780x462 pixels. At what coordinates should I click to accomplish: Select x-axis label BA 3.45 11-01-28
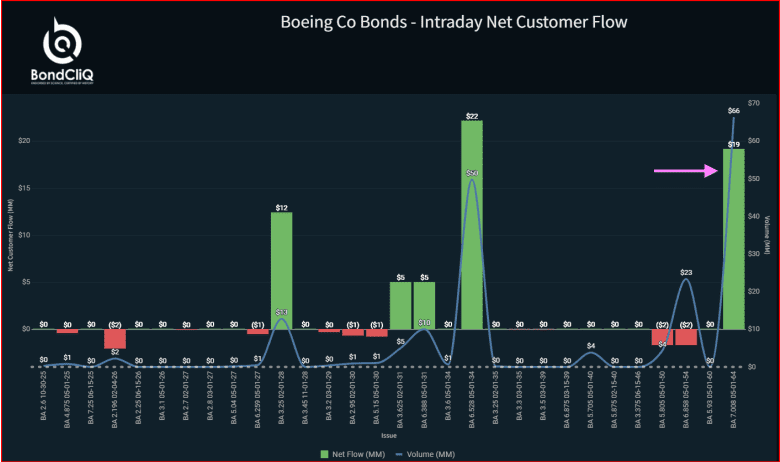click(x=305, y=397)
